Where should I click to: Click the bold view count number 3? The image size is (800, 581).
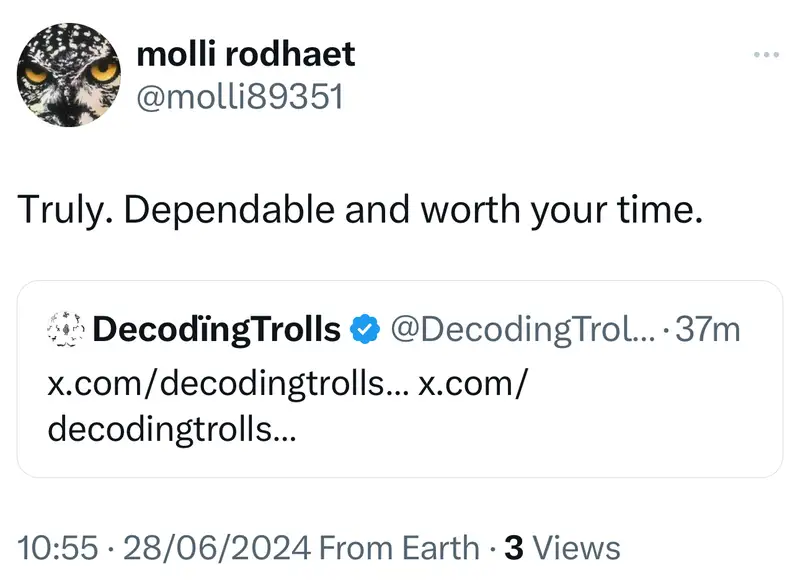click(515, 547)
